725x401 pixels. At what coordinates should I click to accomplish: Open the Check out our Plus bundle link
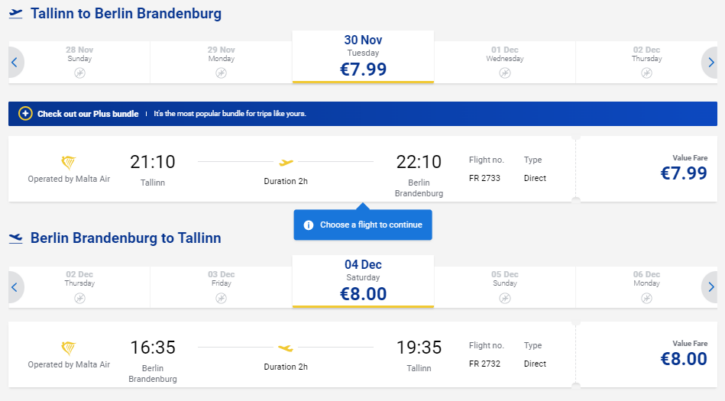[x=88, y=114]
